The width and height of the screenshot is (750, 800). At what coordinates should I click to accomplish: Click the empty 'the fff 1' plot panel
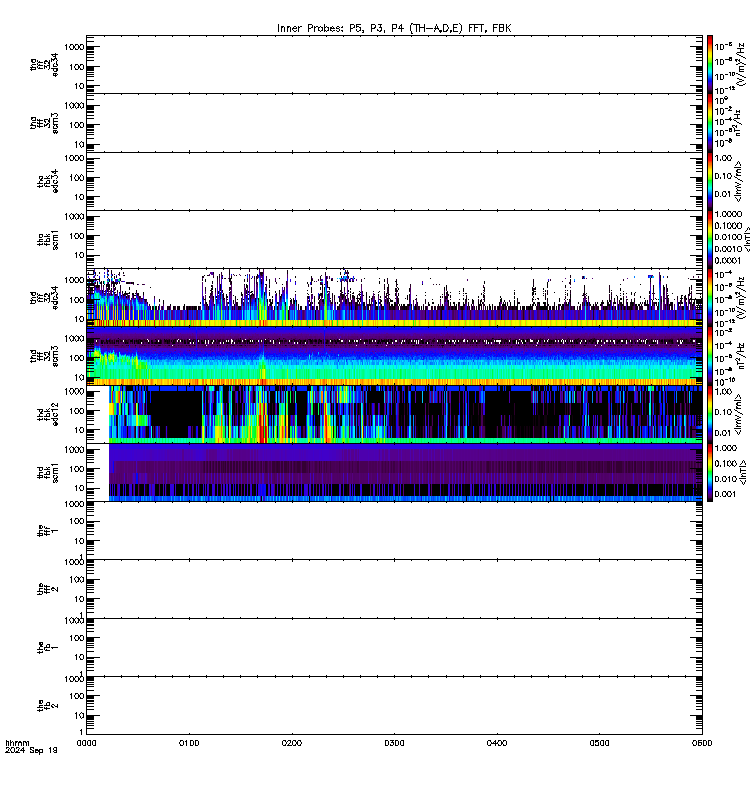click(x=394, y=531)
